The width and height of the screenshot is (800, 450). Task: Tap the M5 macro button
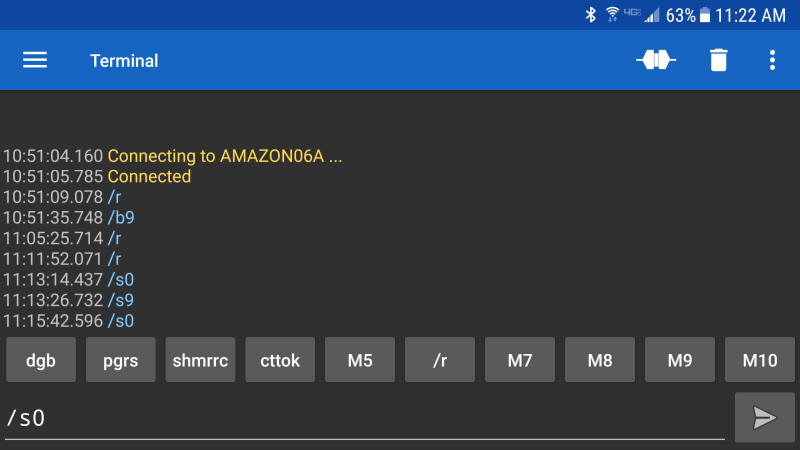[x=360, y=360]
